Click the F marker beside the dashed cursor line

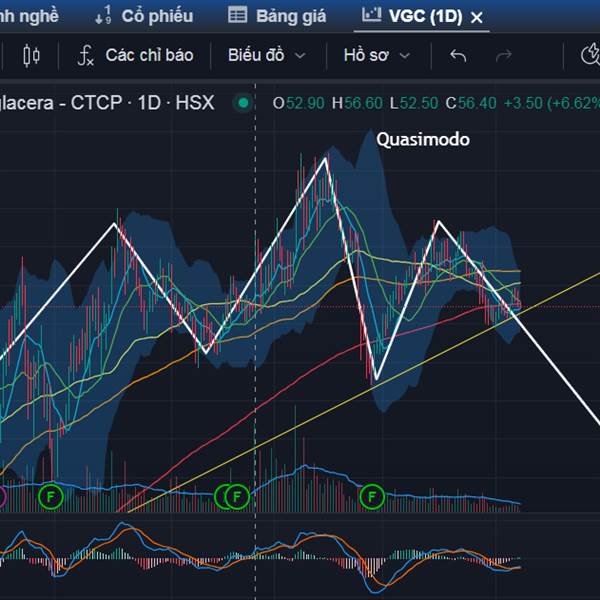[237, 497]
